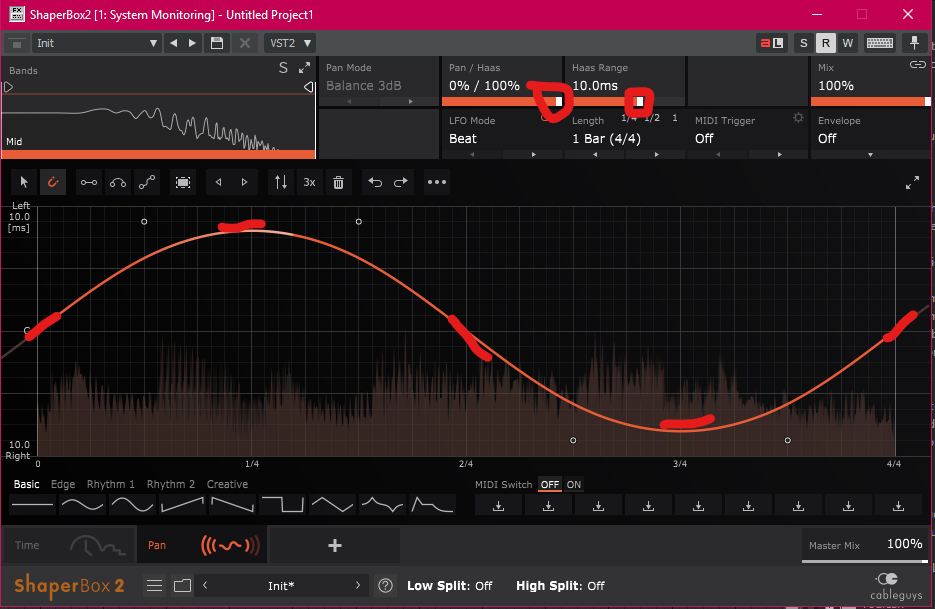Expand the wave editor to full size
The width and height of the screenshot is (935, 609).
(912, 184)
